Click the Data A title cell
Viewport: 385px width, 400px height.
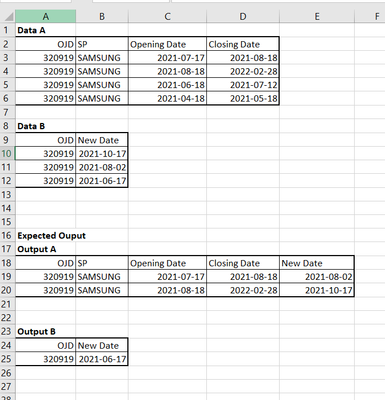pyautogui.click(x=46, y=30)
